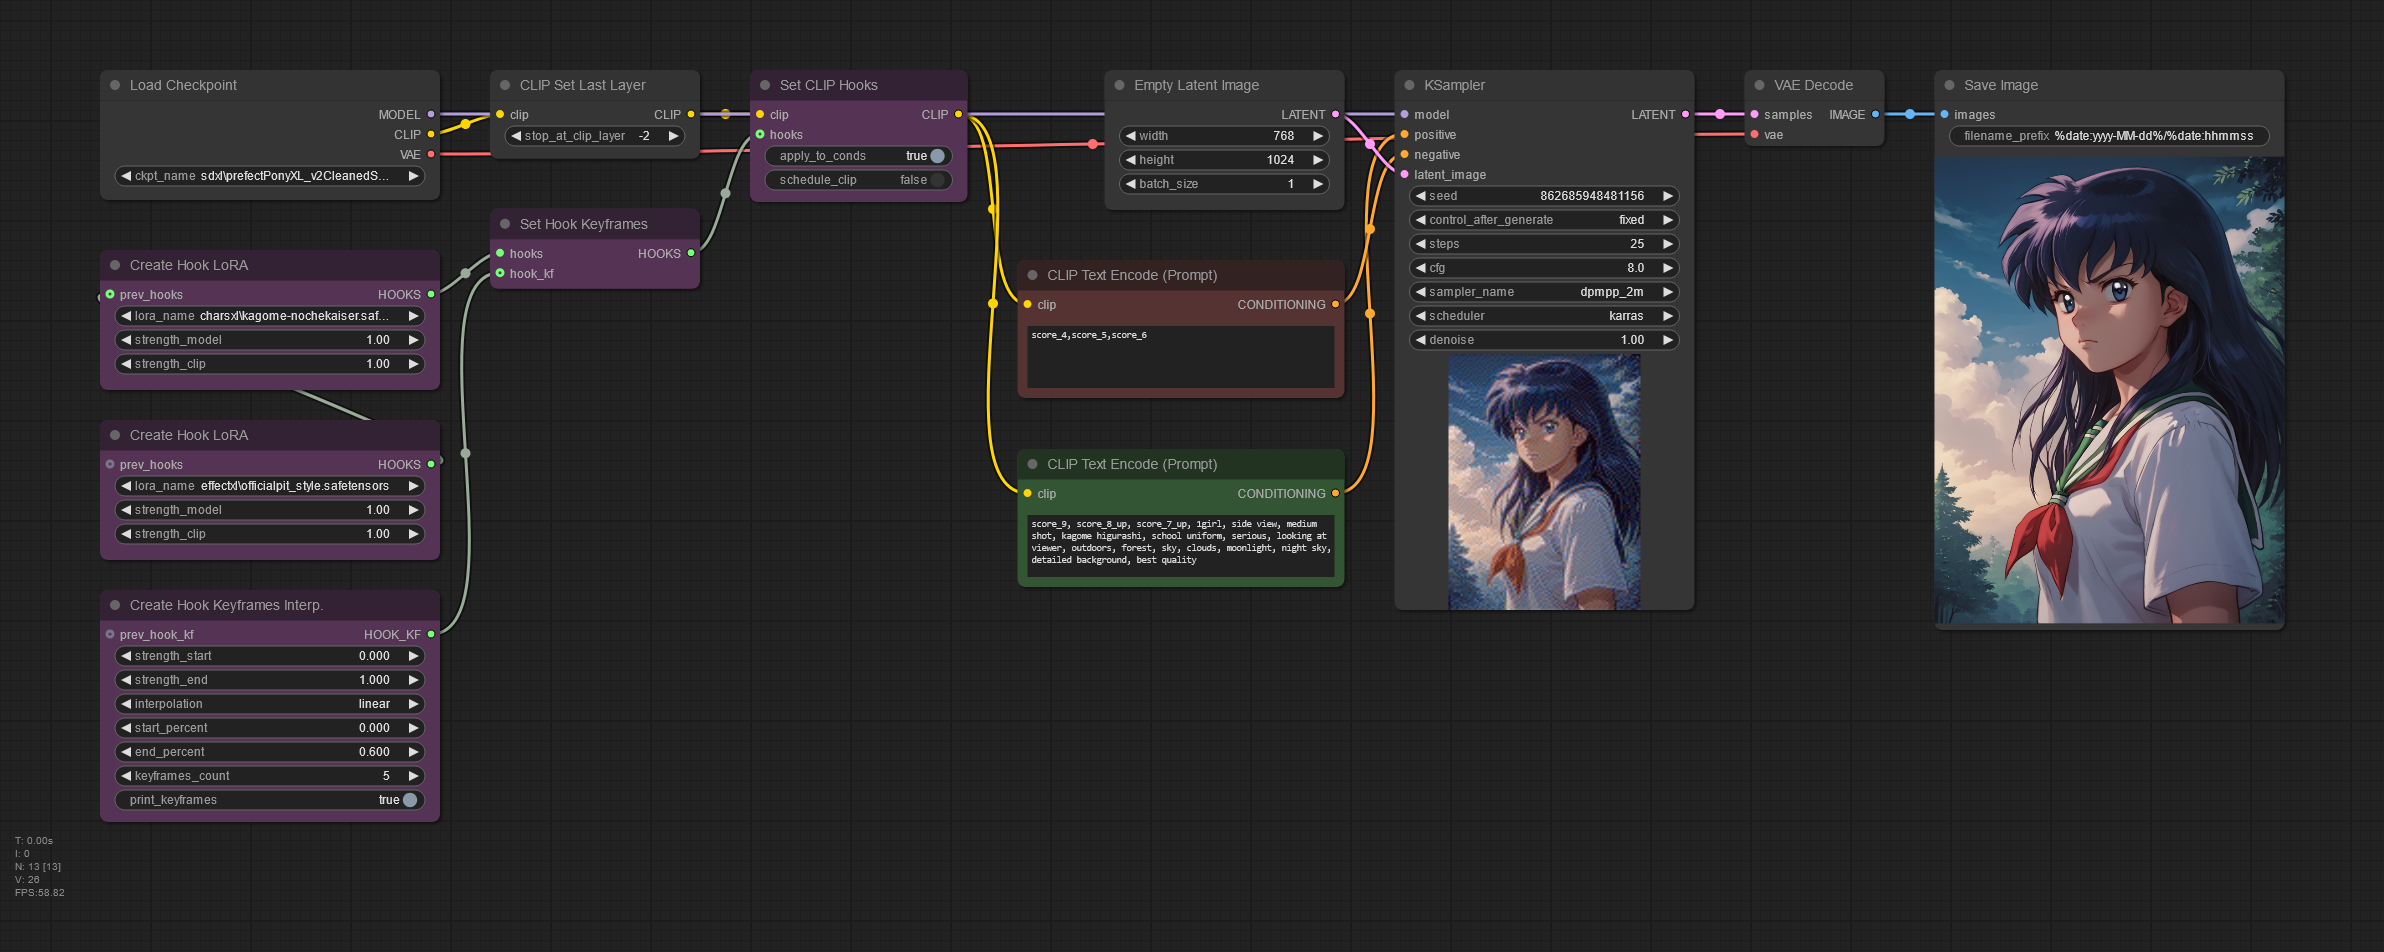
Task: Click the strength_start value field
Action: pos(270,656)
